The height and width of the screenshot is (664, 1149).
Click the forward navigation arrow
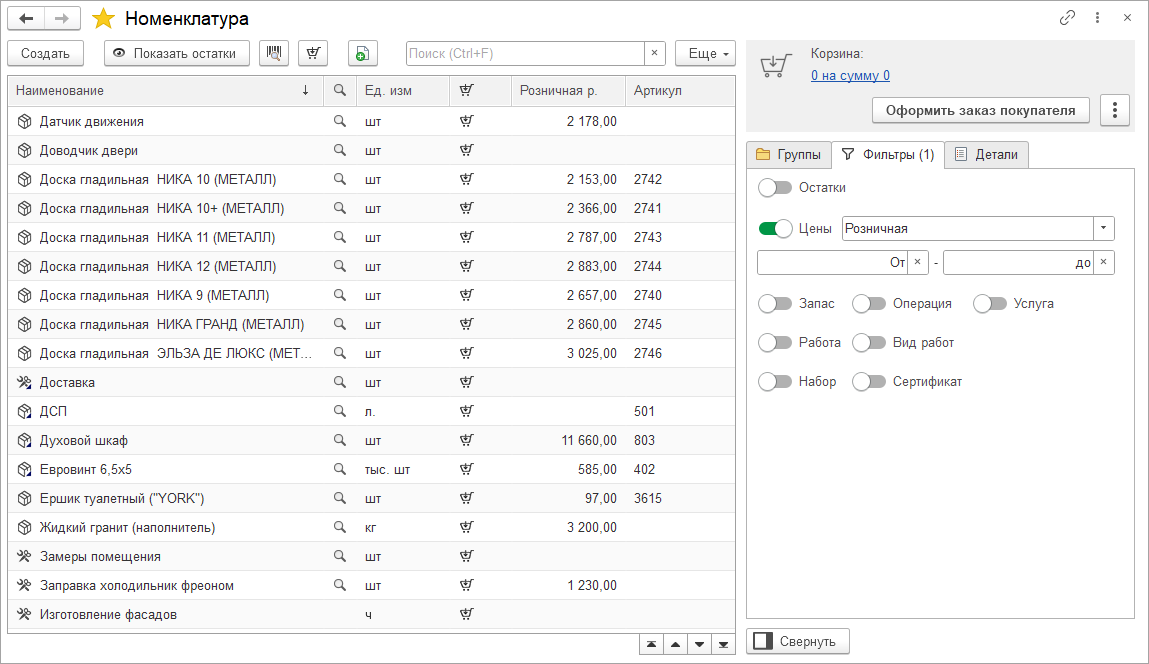[x=62, y=18]
